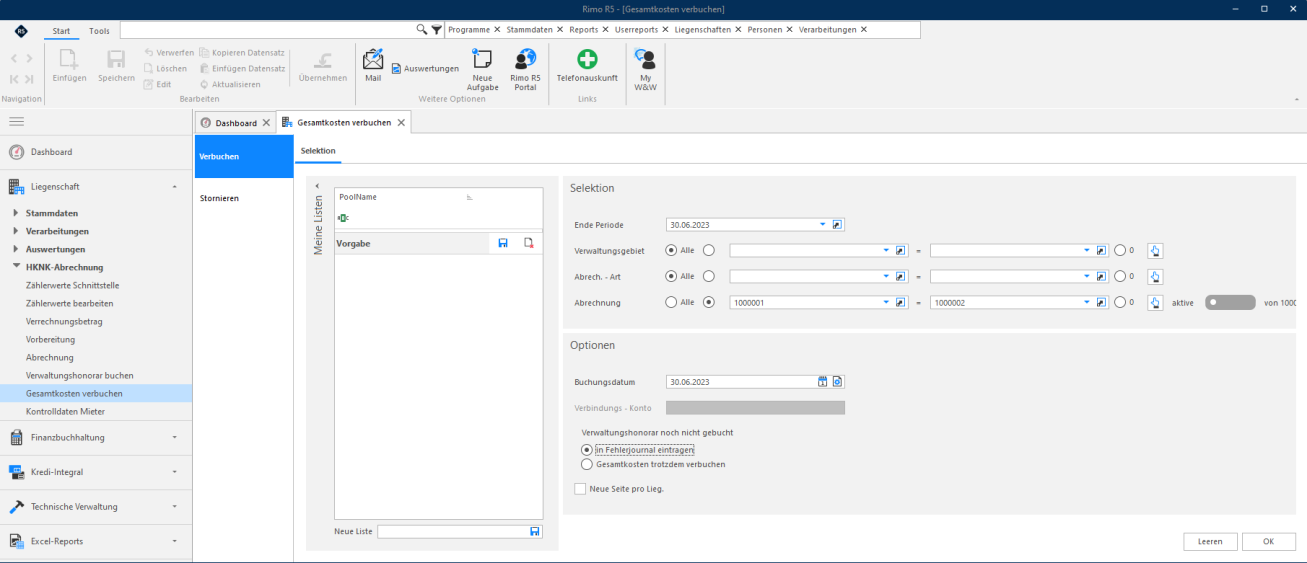This screenshot has width=1307, height=563.
Task: Open Kontrolldaten Mieter in sidebar
Action: pos(65,411)
